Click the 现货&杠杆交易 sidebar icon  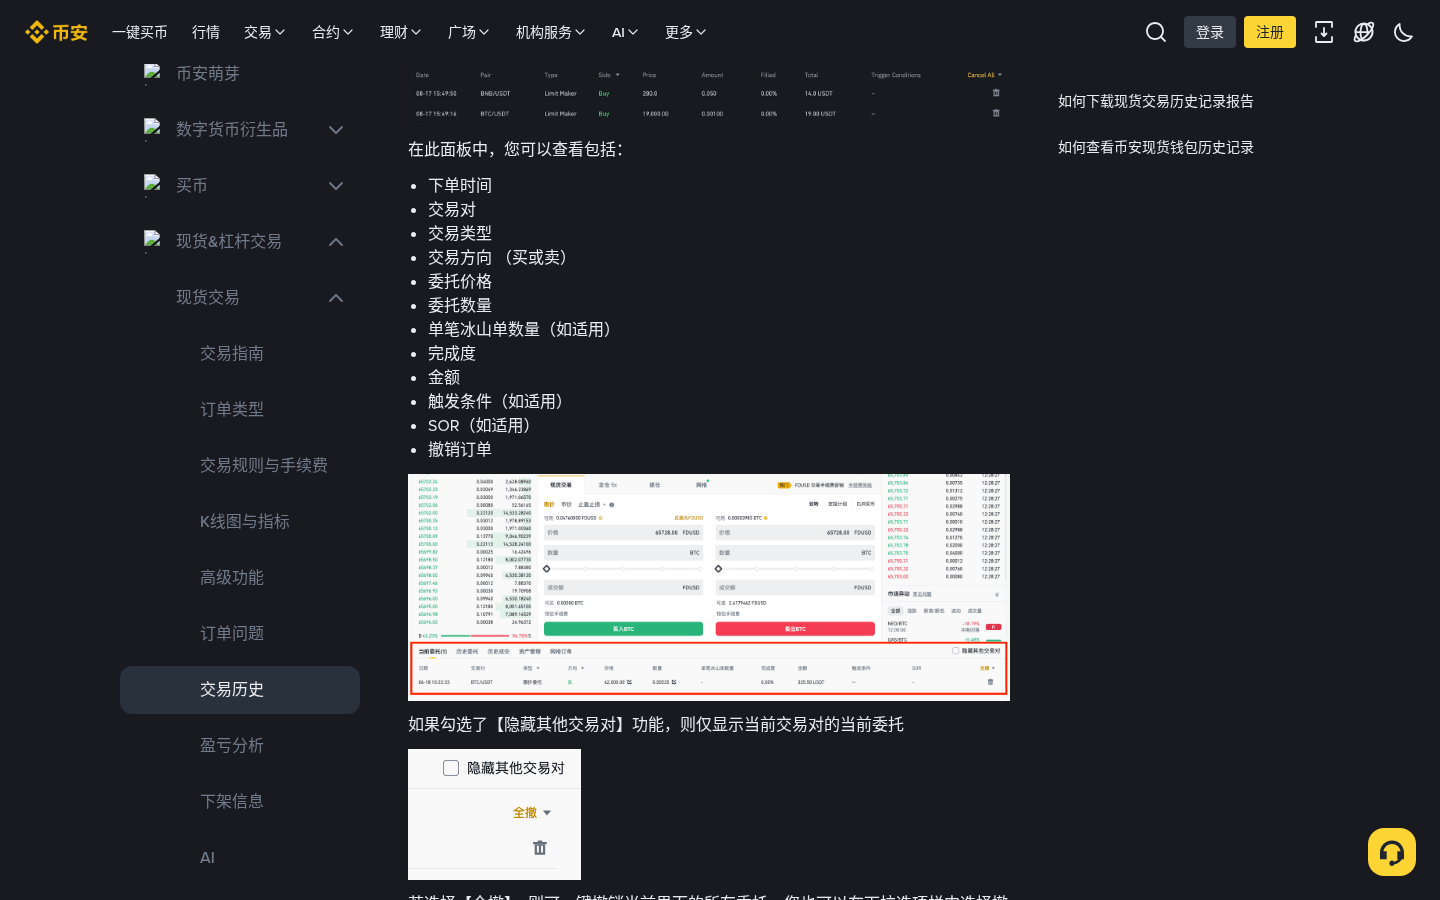click(152, 242)
